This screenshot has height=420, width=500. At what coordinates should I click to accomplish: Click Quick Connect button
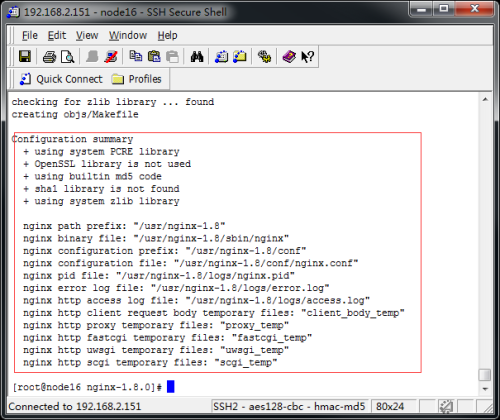pos(61,79)
